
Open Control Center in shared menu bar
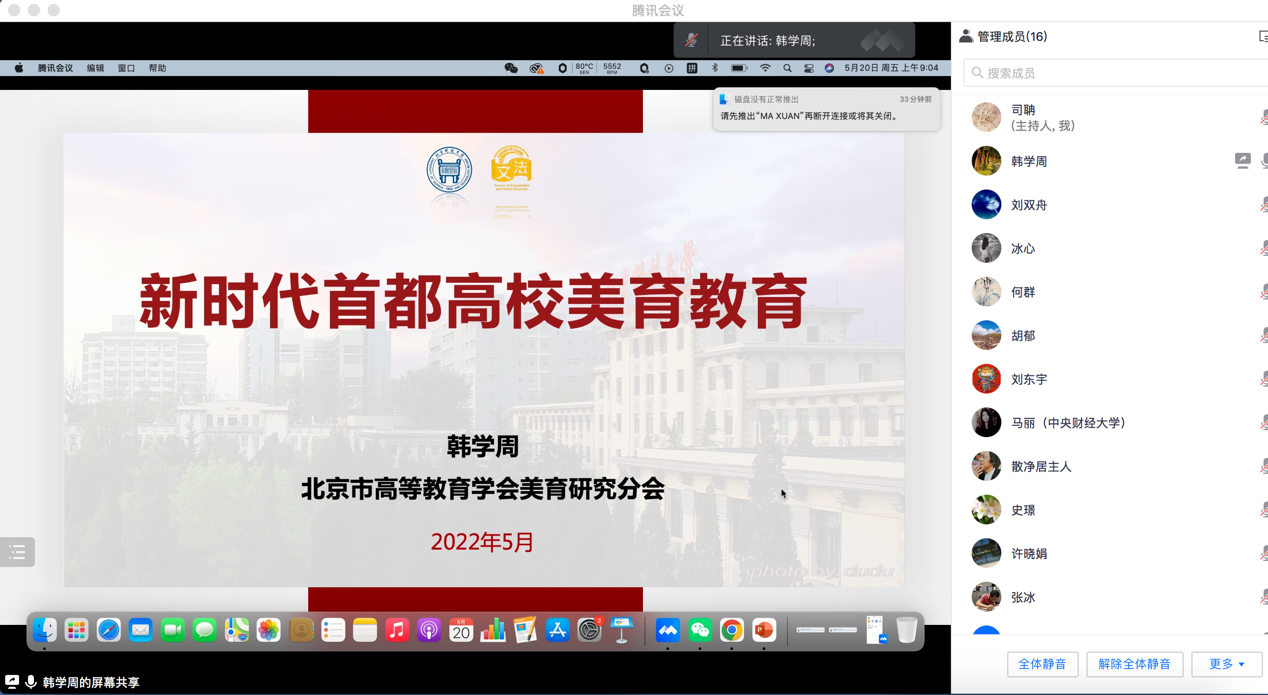click(x=808, y=68)
